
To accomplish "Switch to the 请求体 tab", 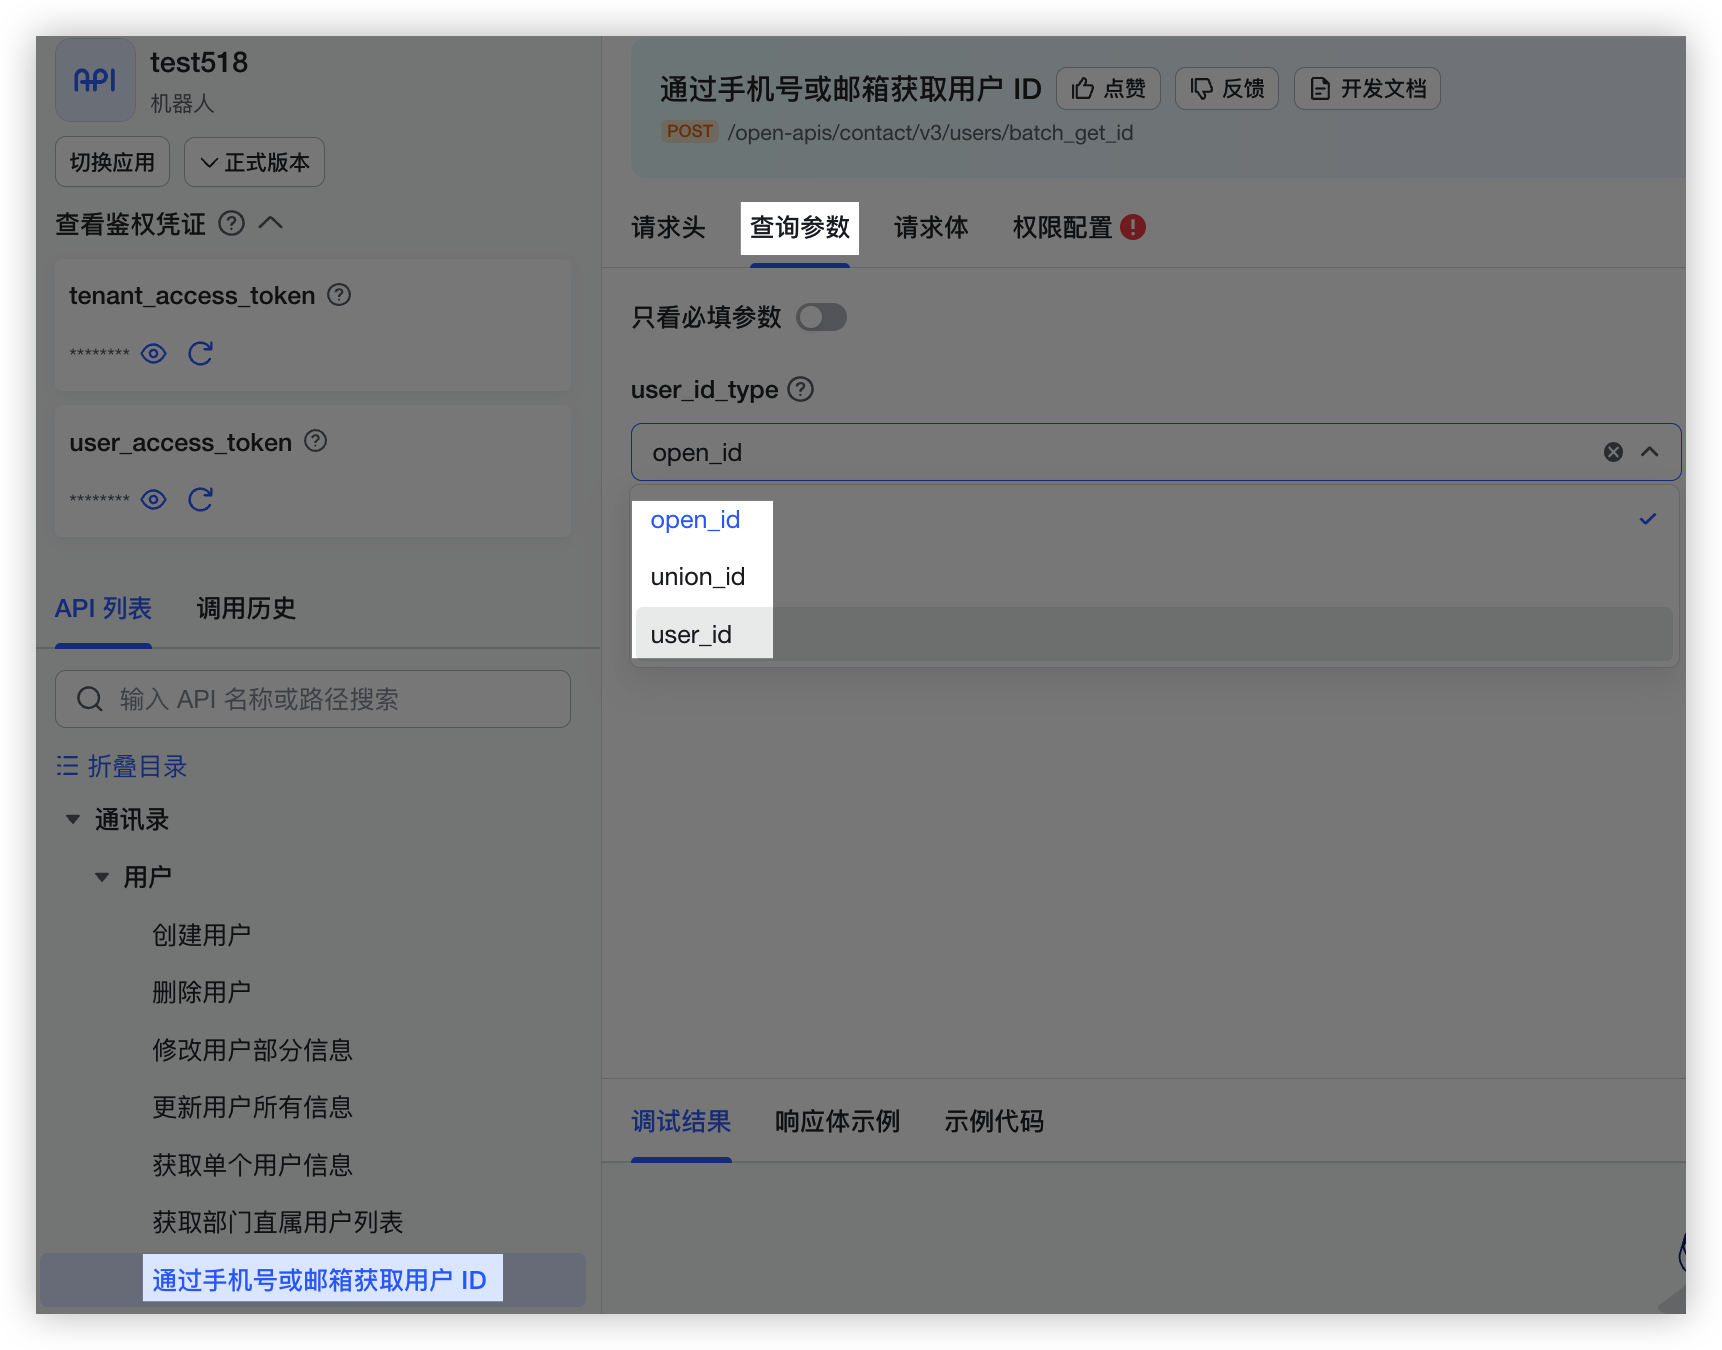I will [930, 228].
